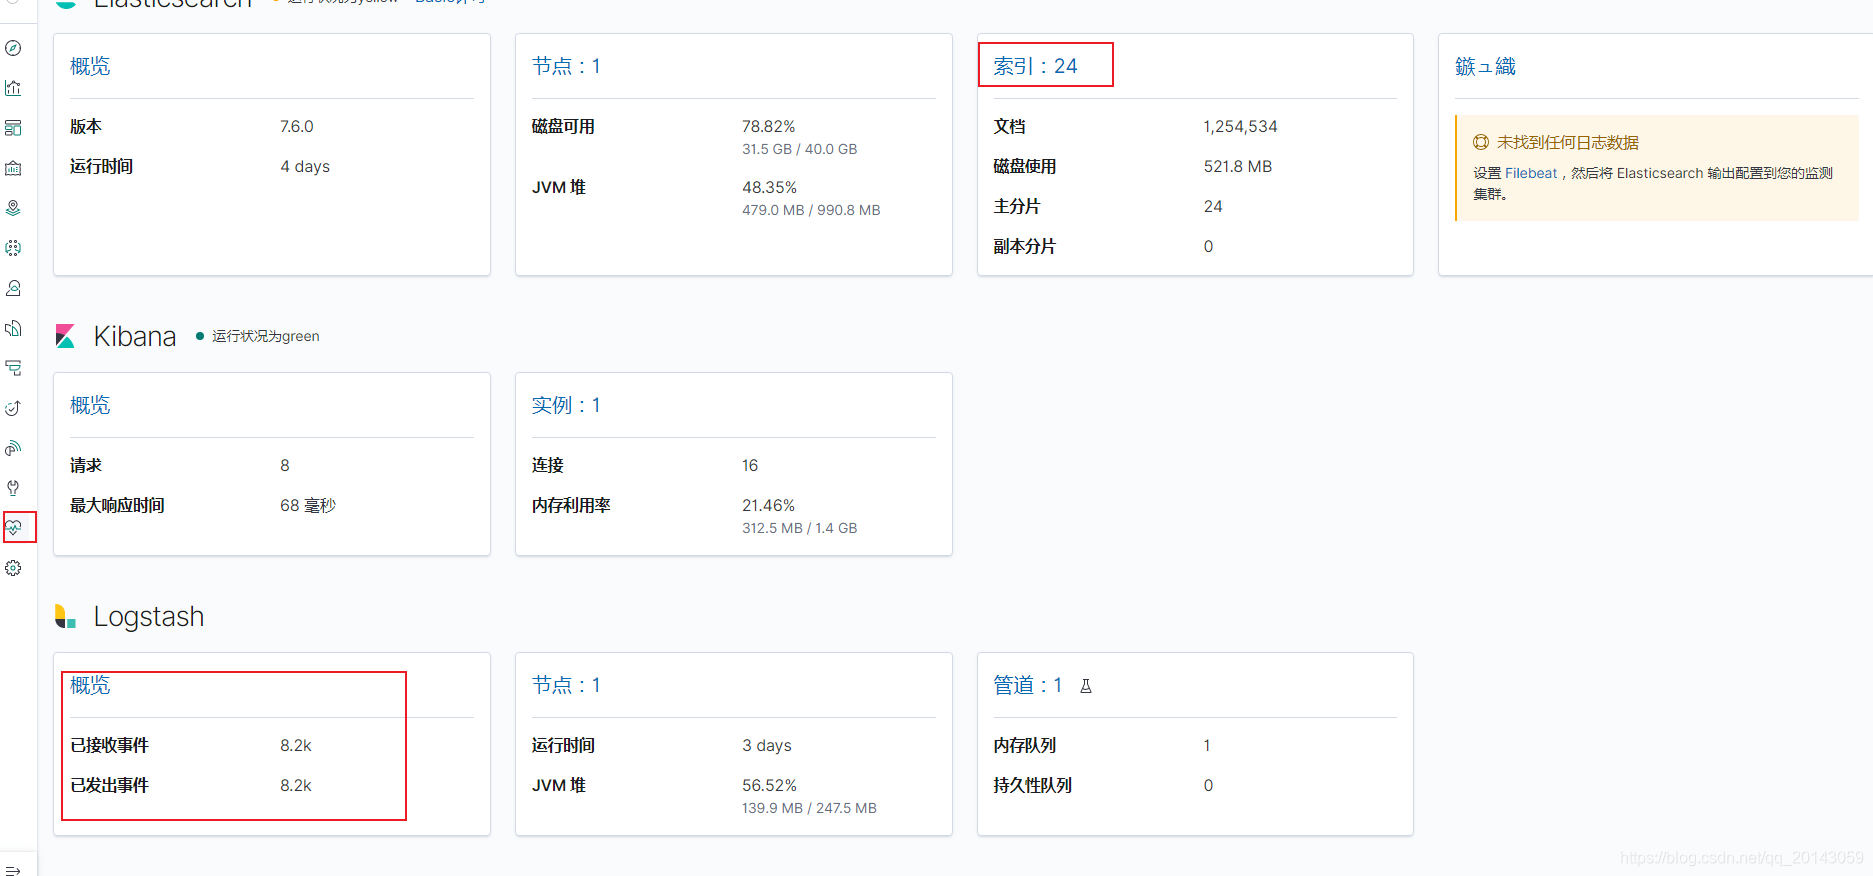Click the JVM heap value 48.35%
Image resolution: width=1873 pixels, height=876 pixels.
(769, 188)
